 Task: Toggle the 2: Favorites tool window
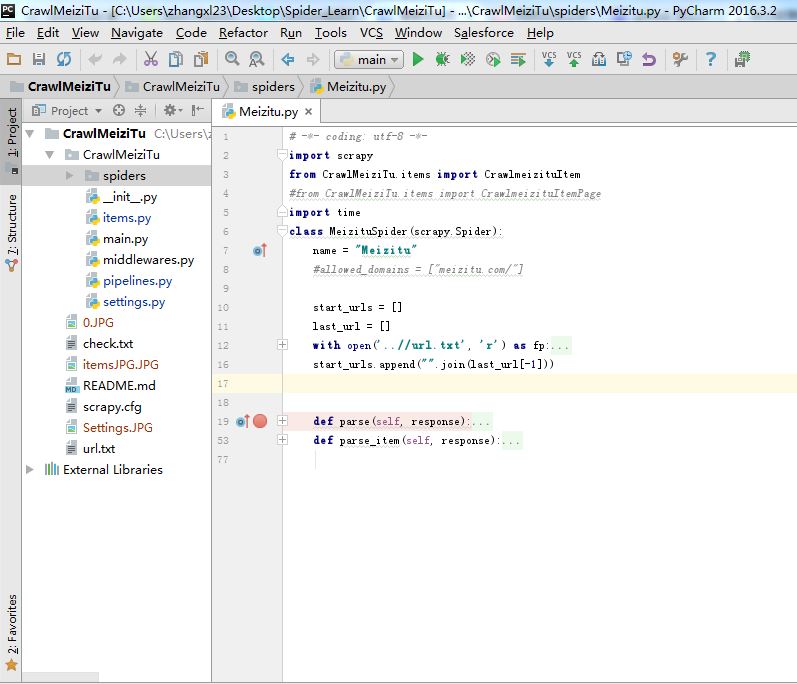[x=12, y=630]
